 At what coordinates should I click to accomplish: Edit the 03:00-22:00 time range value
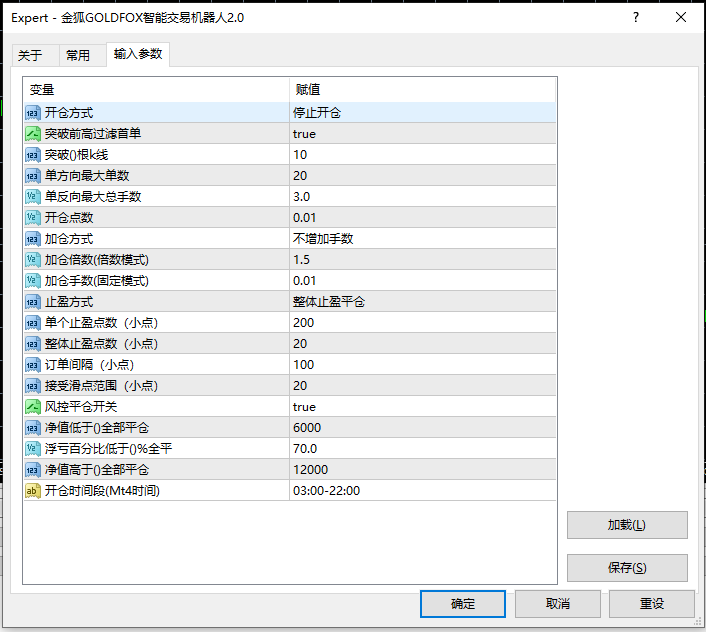(422, 491)
